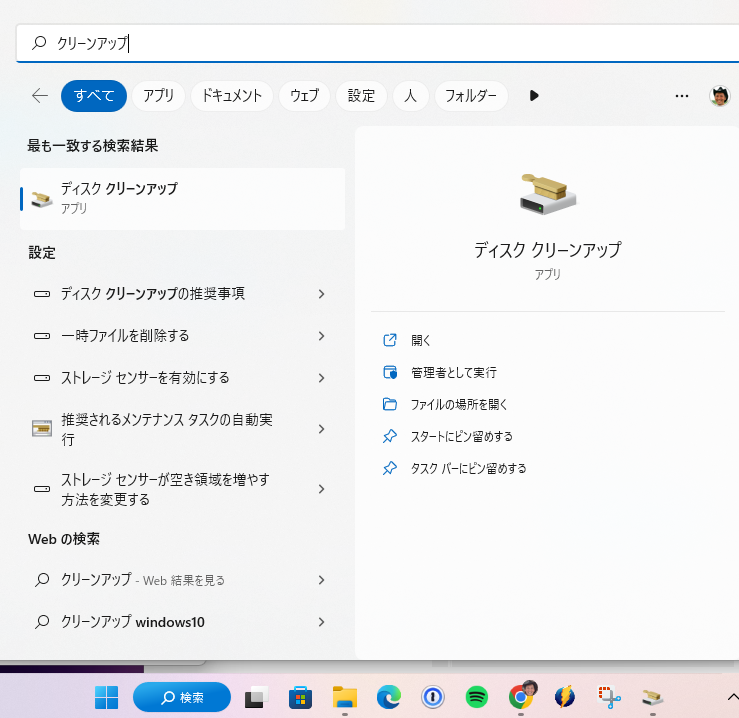Image resolution: width=739 pixels, height=718 pixels.
Task: Expand クリーンアップ windows10 web result chevron
Action: click(x=321, y=622)
